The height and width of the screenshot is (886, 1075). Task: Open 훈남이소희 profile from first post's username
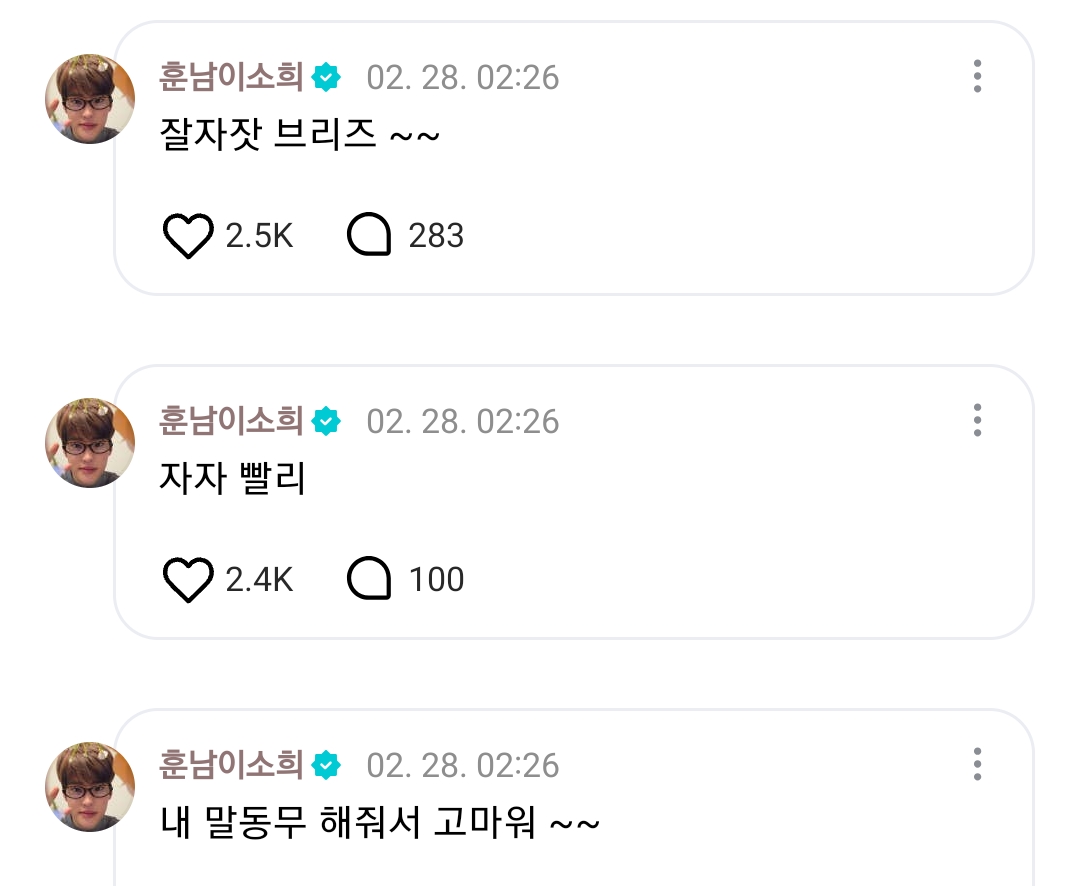point(231,77)
